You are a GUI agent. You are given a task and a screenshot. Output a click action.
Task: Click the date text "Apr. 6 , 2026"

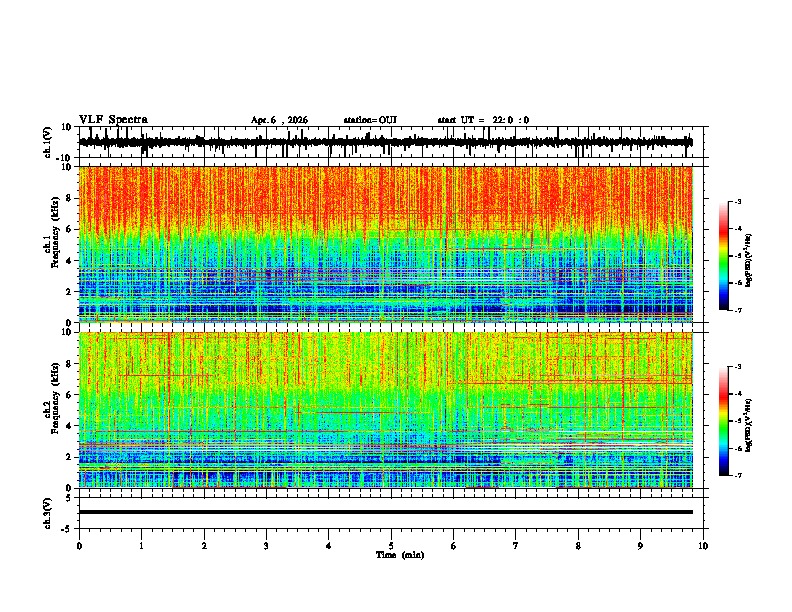point(279,120)
